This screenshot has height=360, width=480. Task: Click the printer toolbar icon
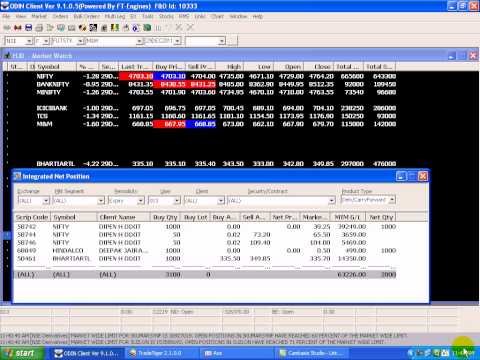[39, 28]
